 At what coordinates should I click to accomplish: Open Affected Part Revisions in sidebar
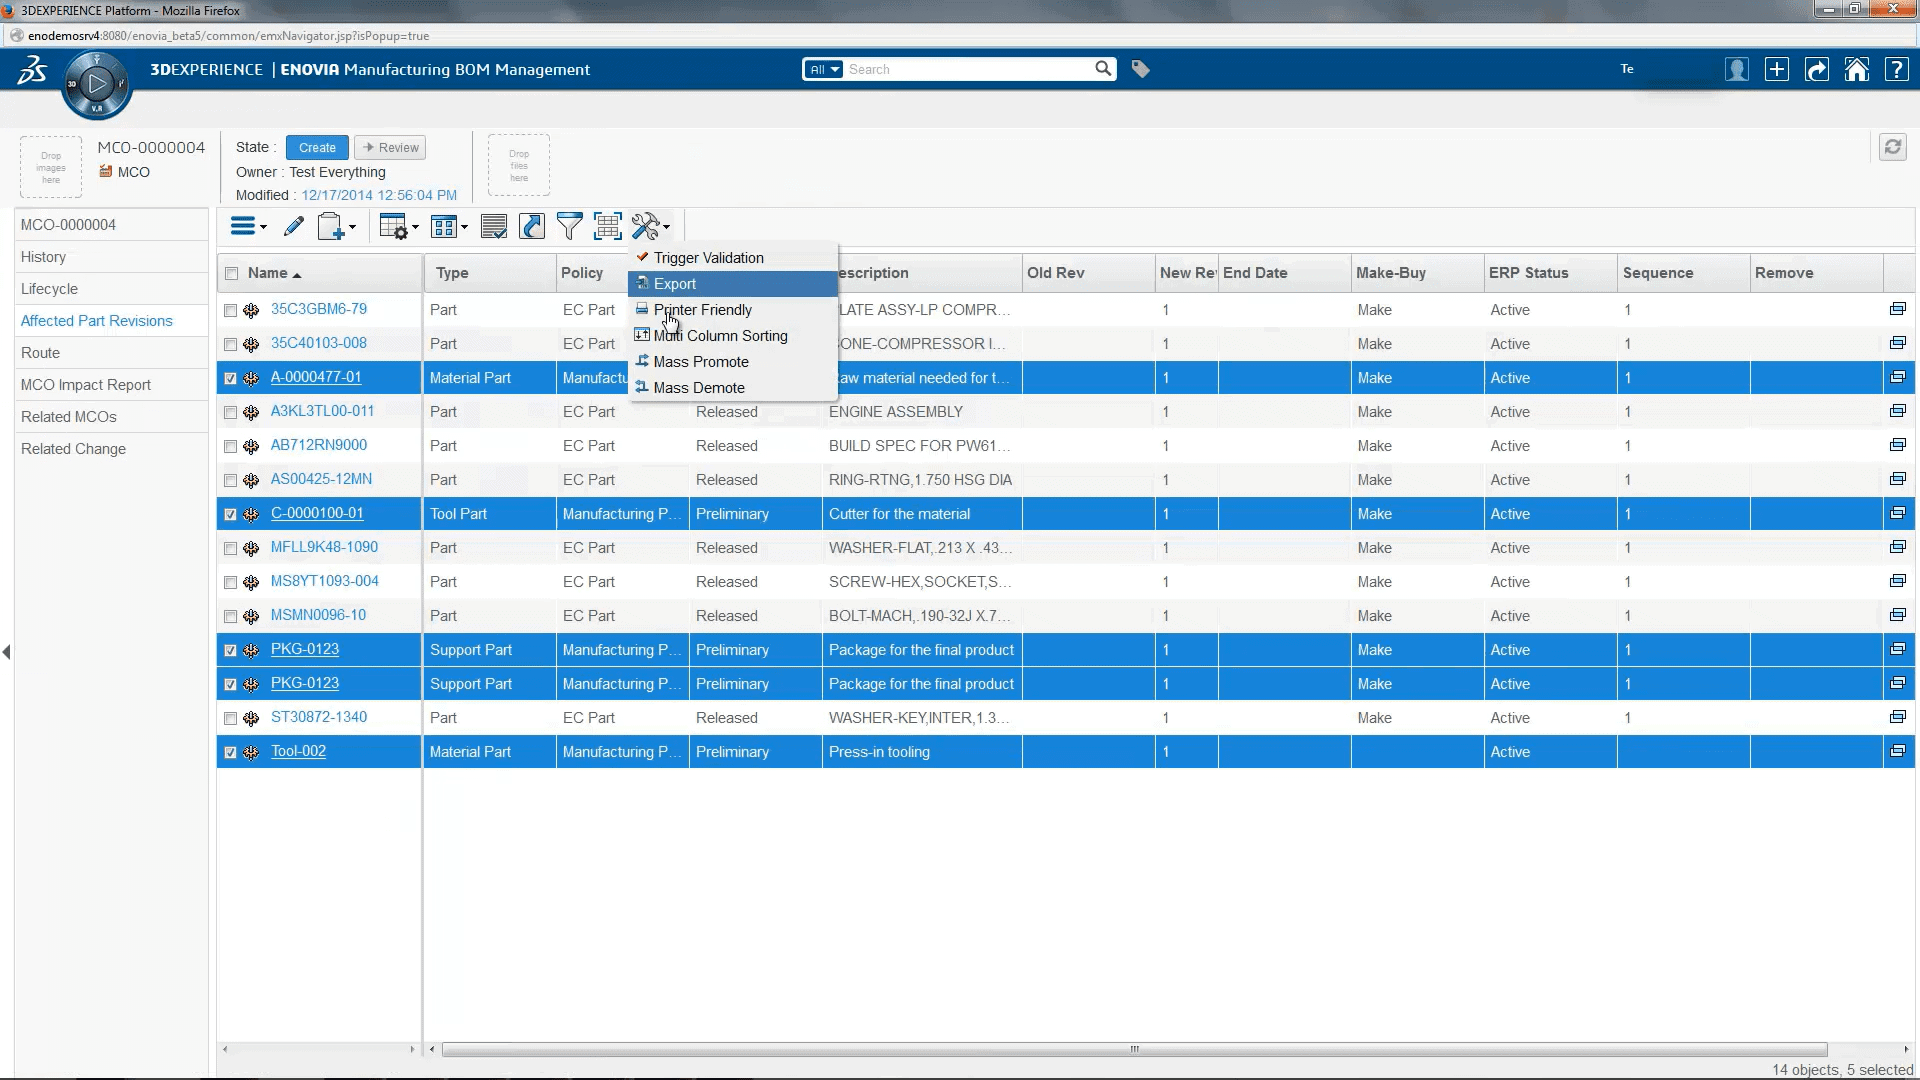[x=97, y=321]
